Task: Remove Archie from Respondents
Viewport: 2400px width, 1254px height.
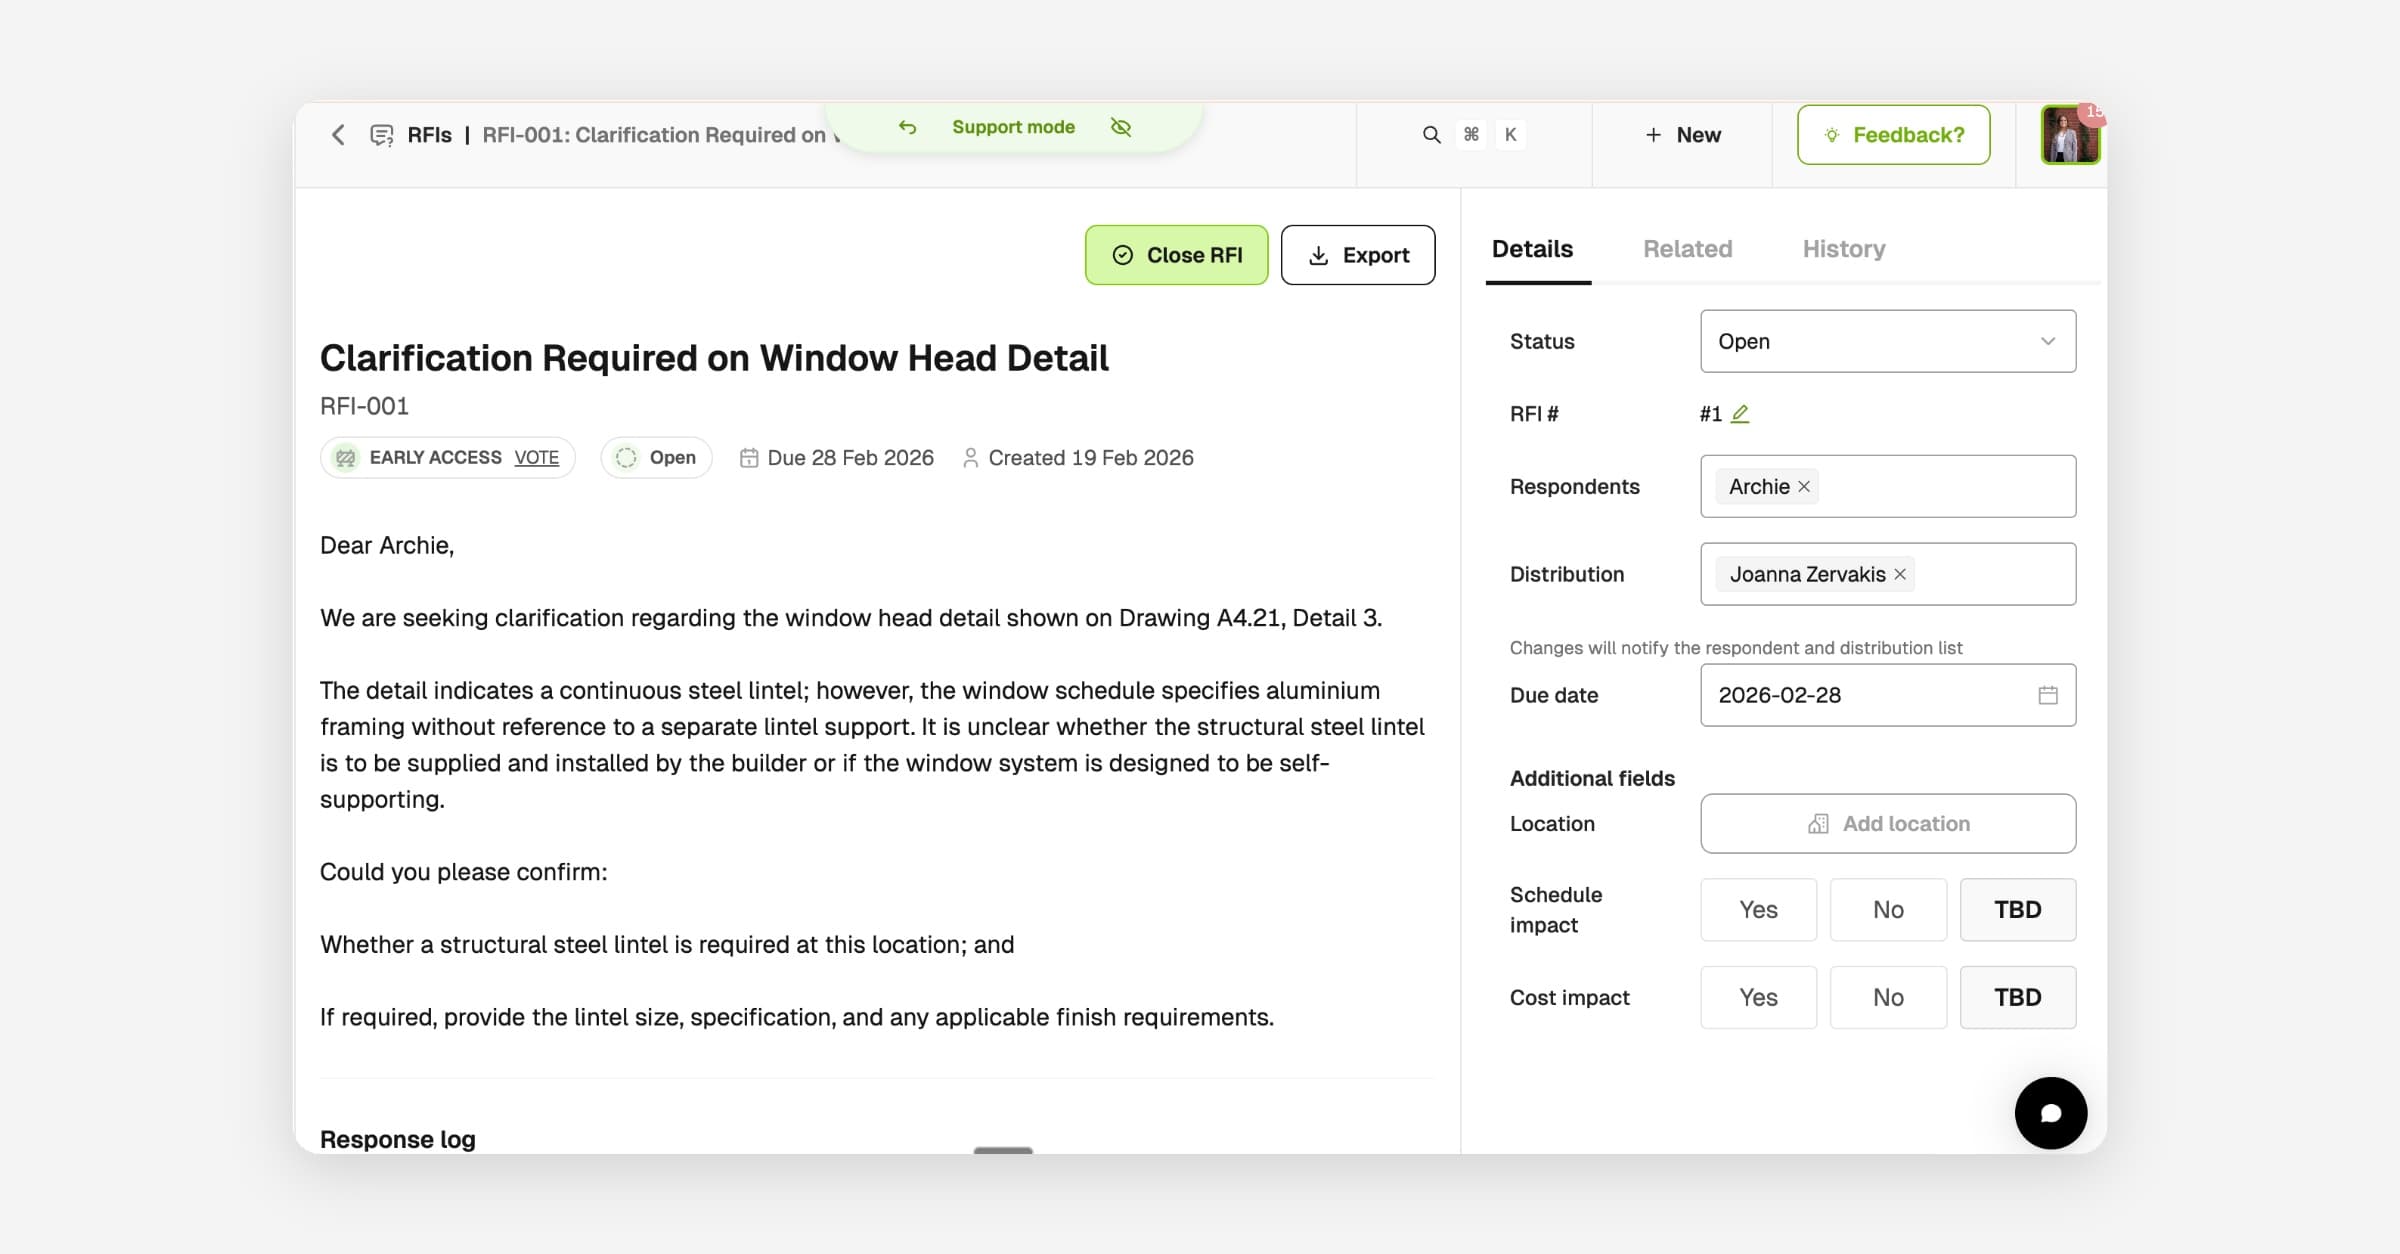Action: click(1804, 486)
